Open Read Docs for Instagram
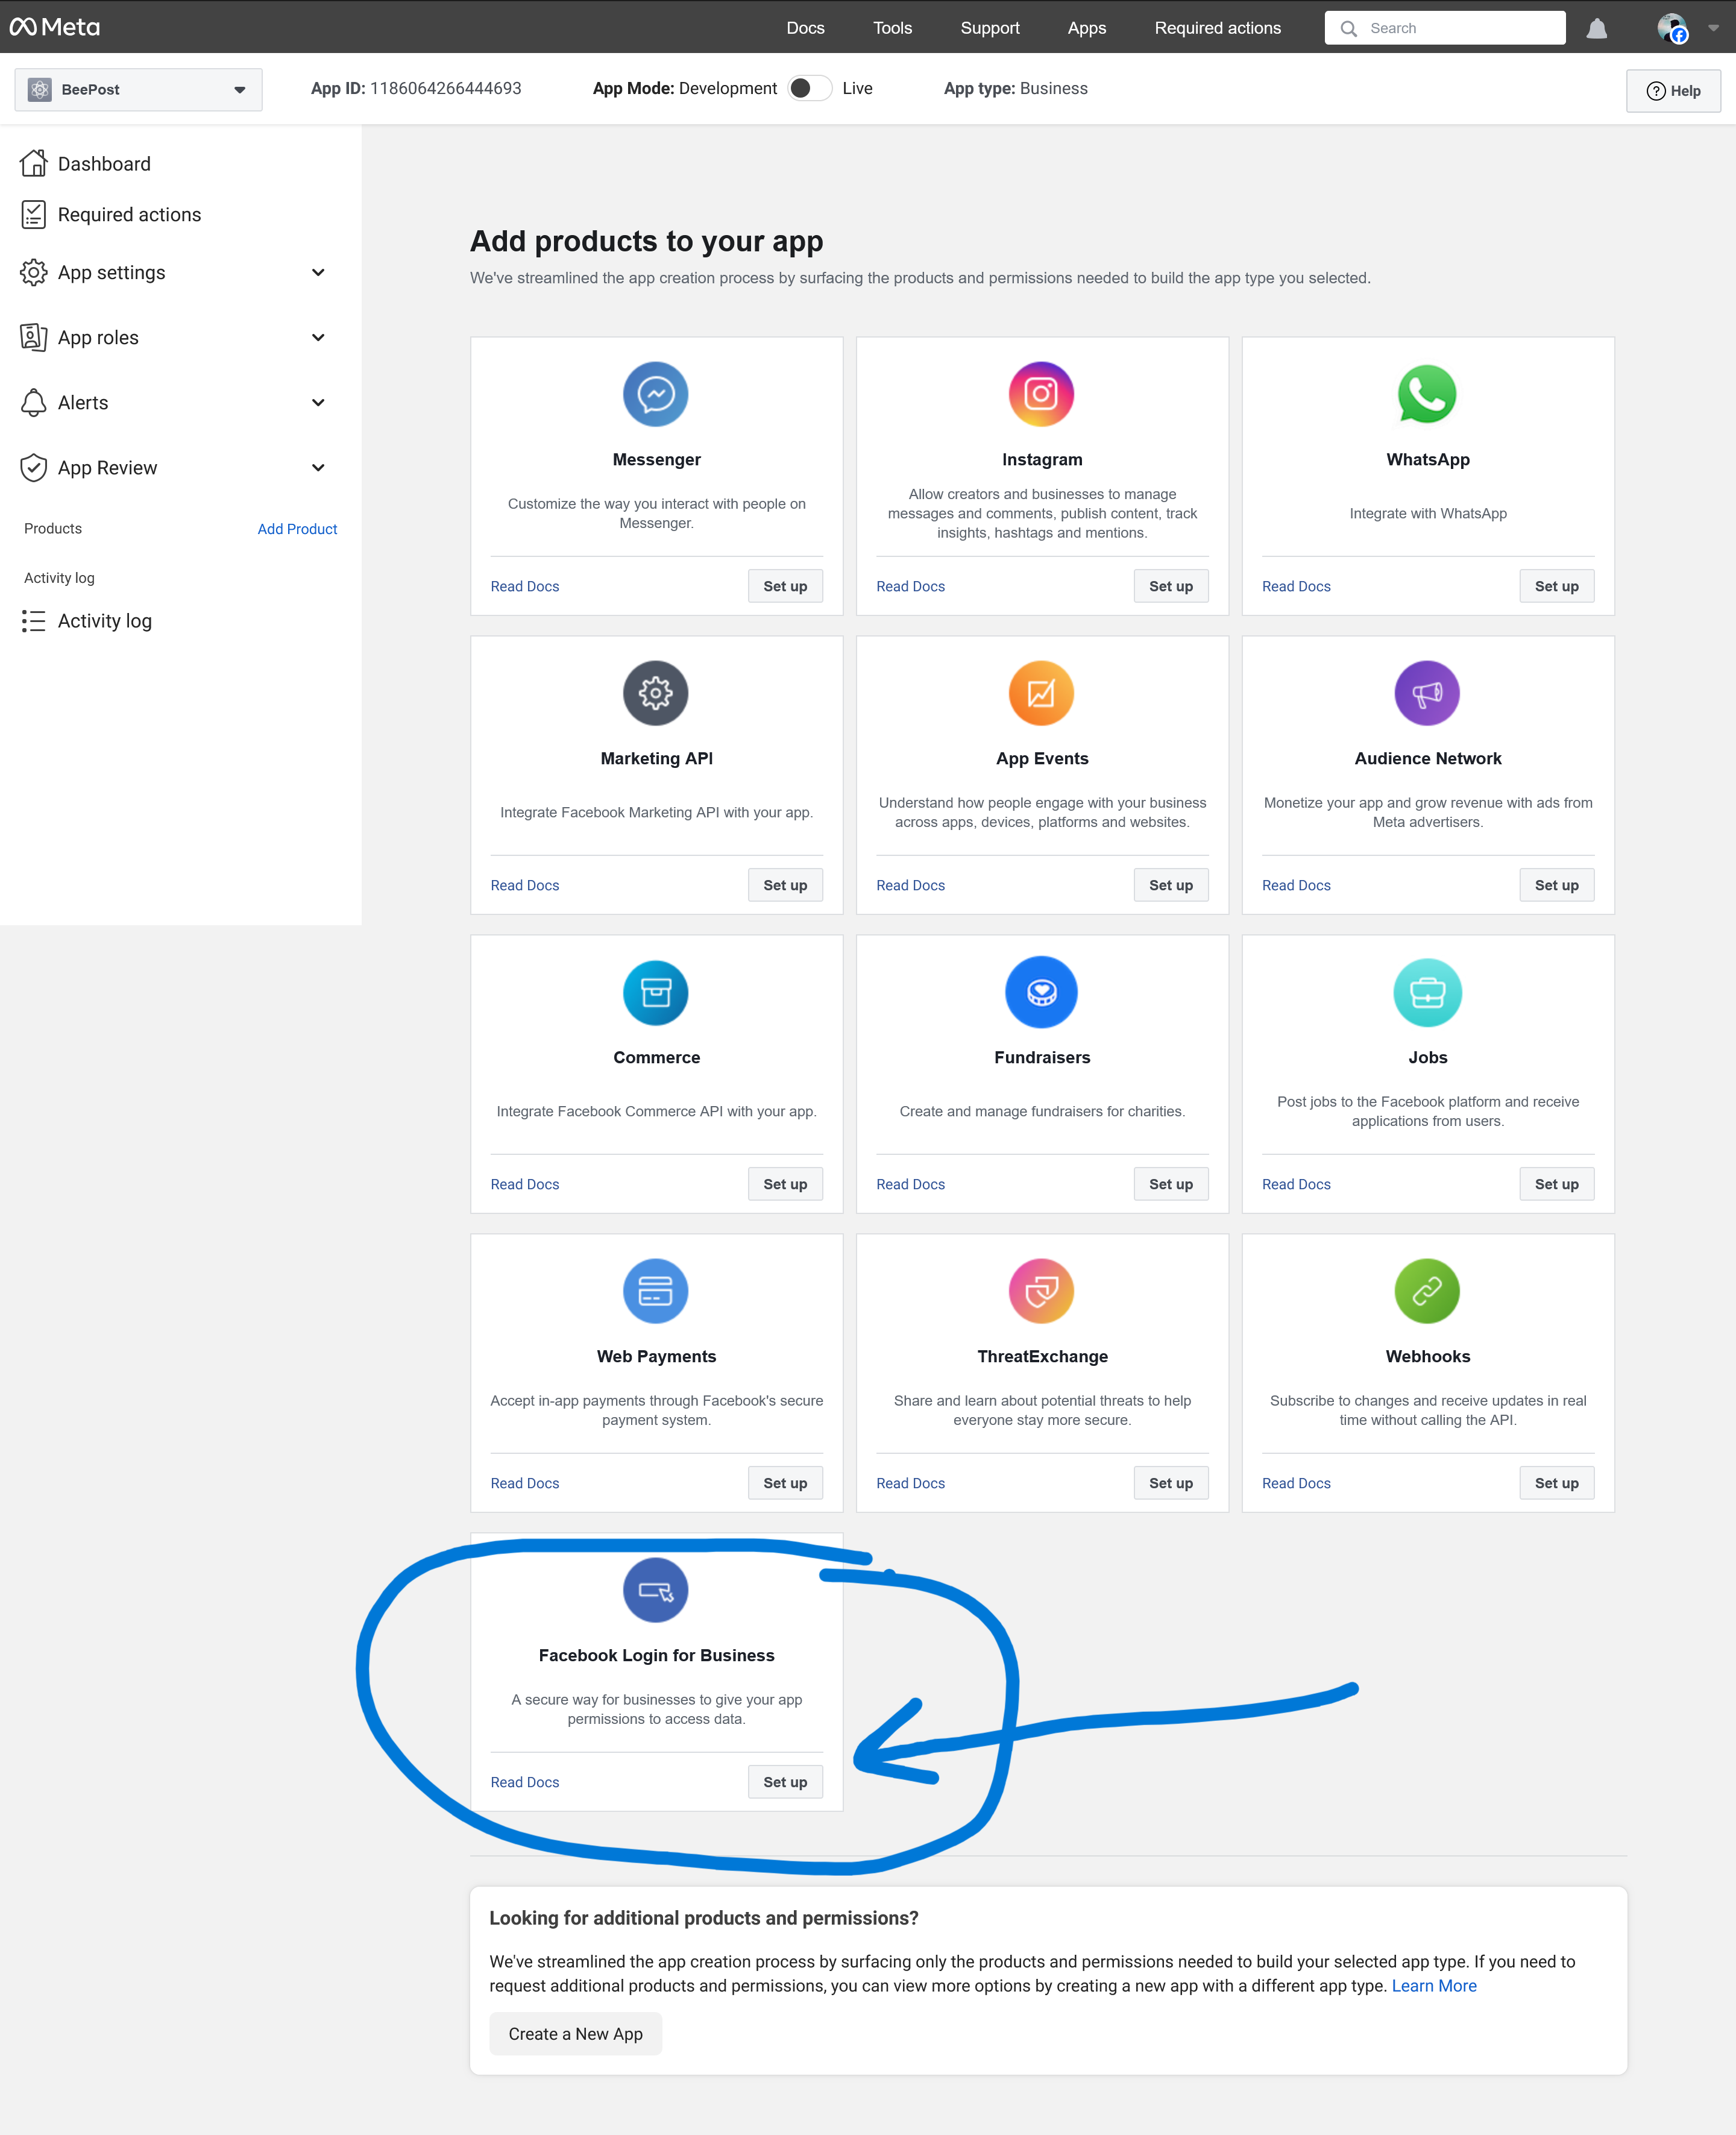 click(x=910, y=587)
